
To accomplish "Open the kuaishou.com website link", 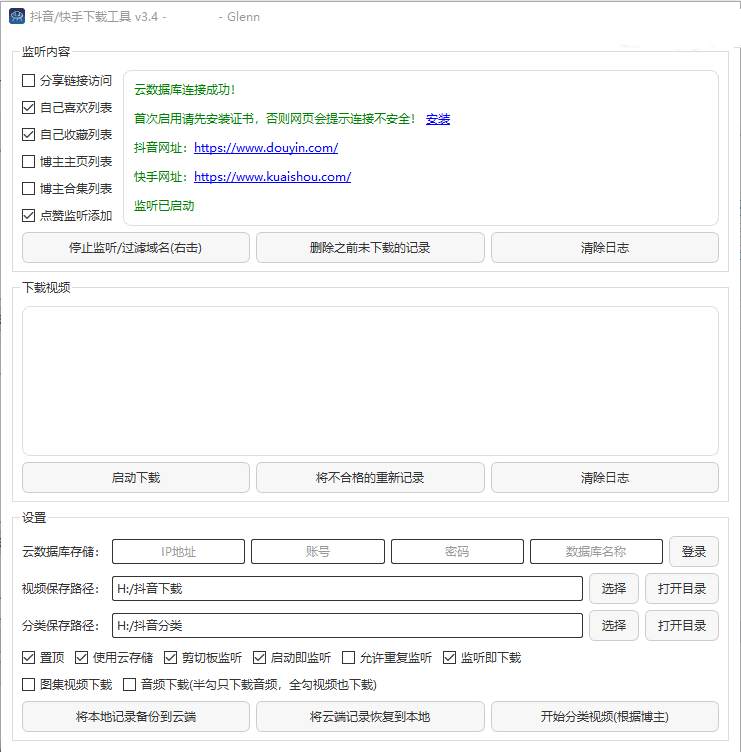I will (272, 177).
